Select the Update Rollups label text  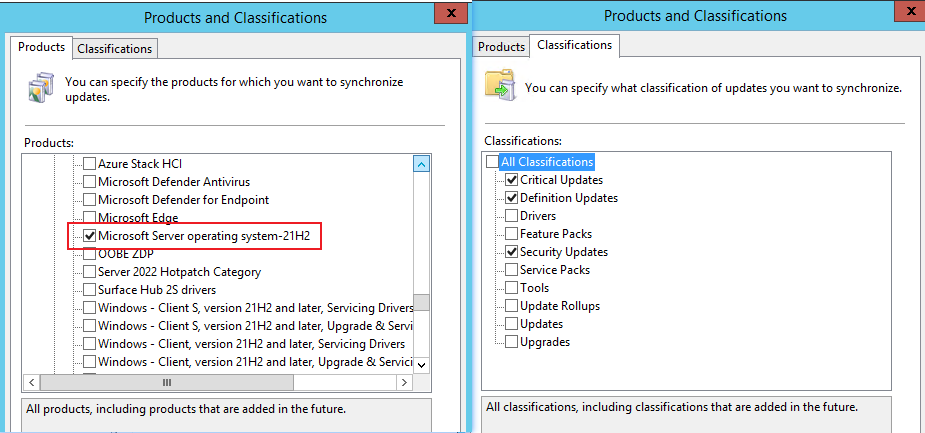560,306
